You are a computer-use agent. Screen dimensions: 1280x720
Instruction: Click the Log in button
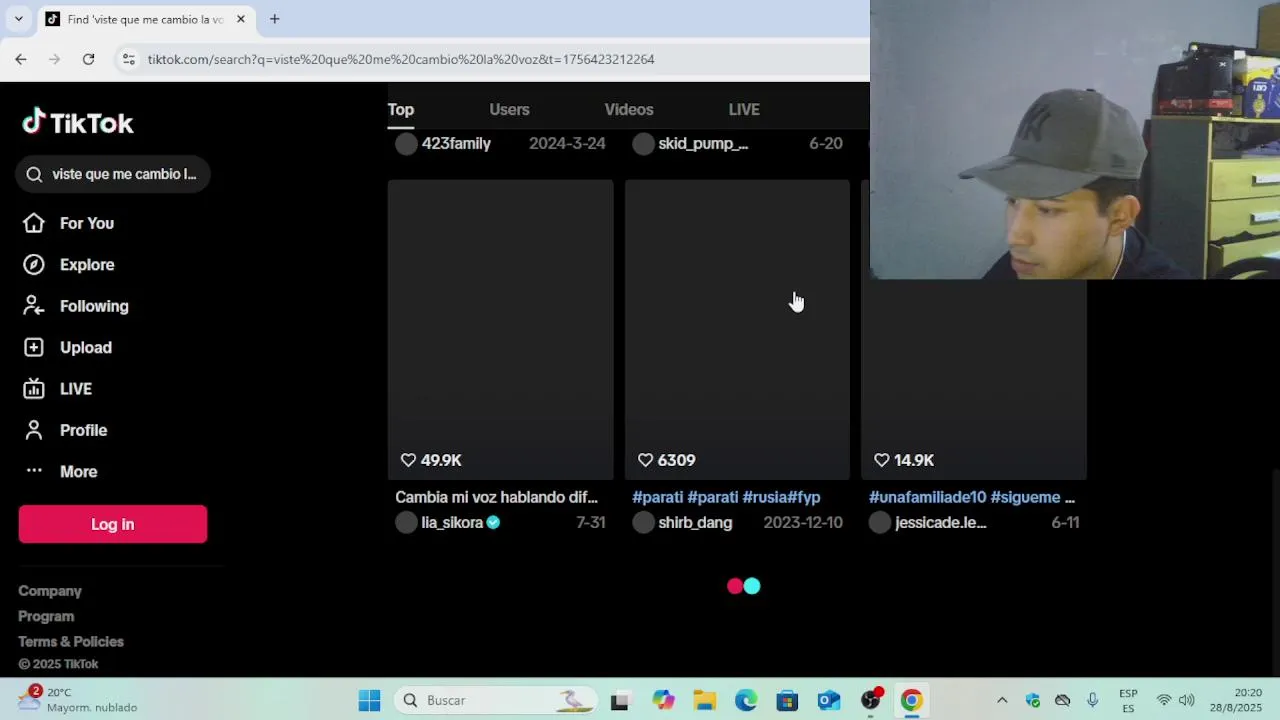point(112,524)
